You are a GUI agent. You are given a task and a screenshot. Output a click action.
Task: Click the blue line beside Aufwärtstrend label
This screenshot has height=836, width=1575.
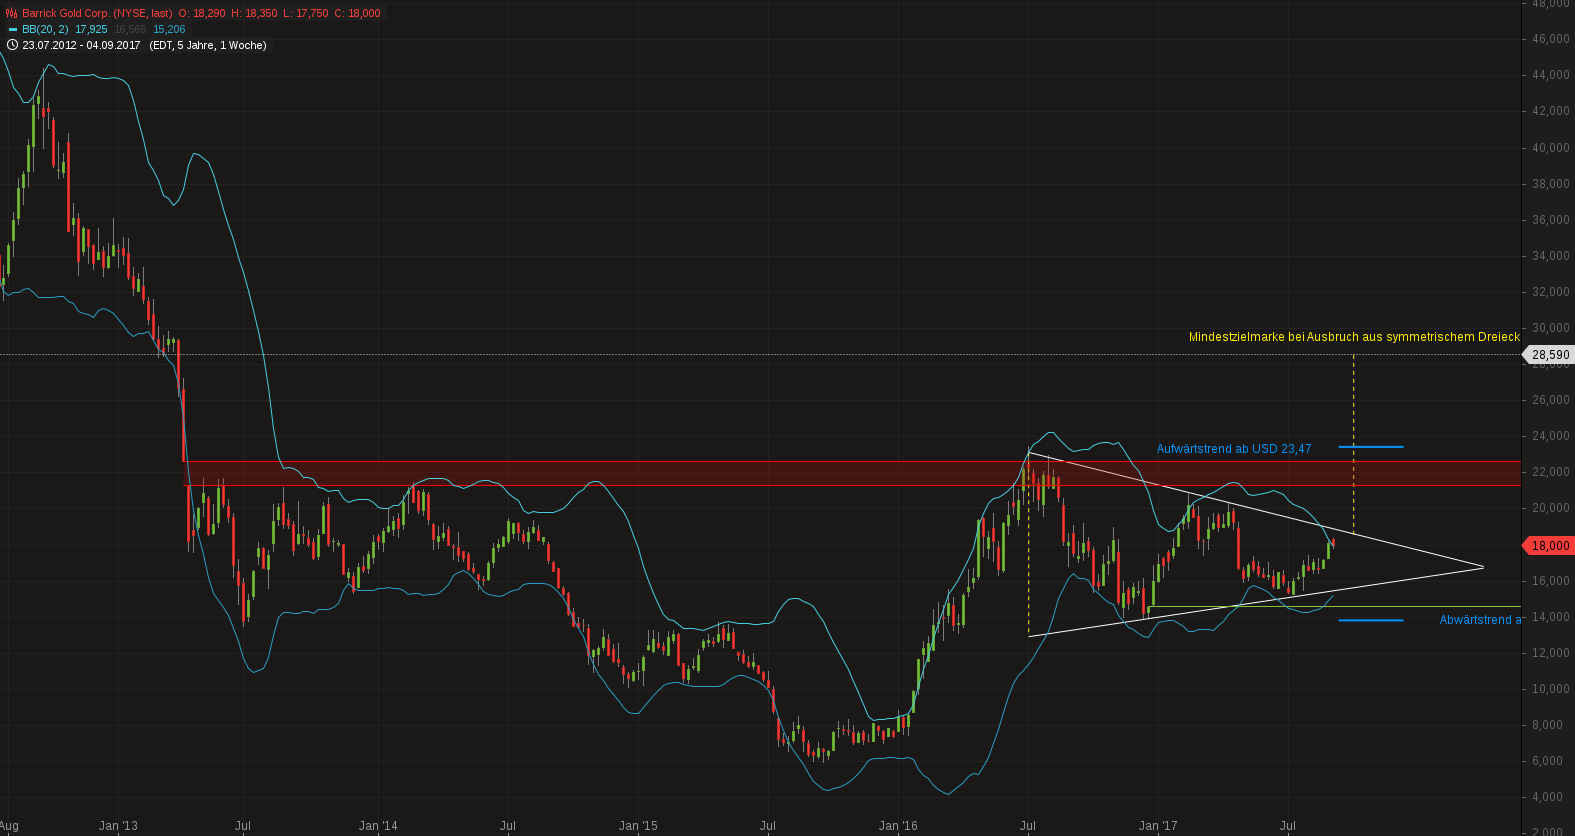click(1370, 447)
